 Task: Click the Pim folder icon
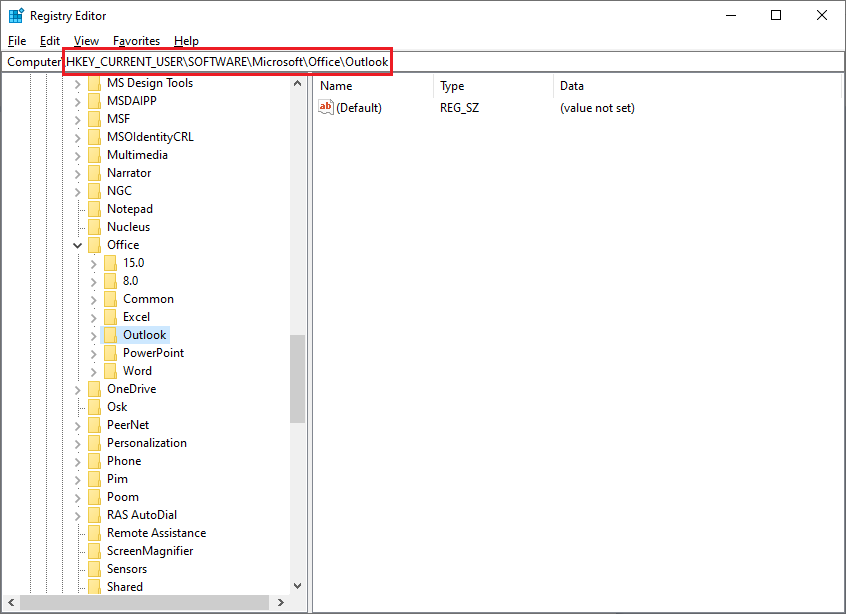(94, 479)
